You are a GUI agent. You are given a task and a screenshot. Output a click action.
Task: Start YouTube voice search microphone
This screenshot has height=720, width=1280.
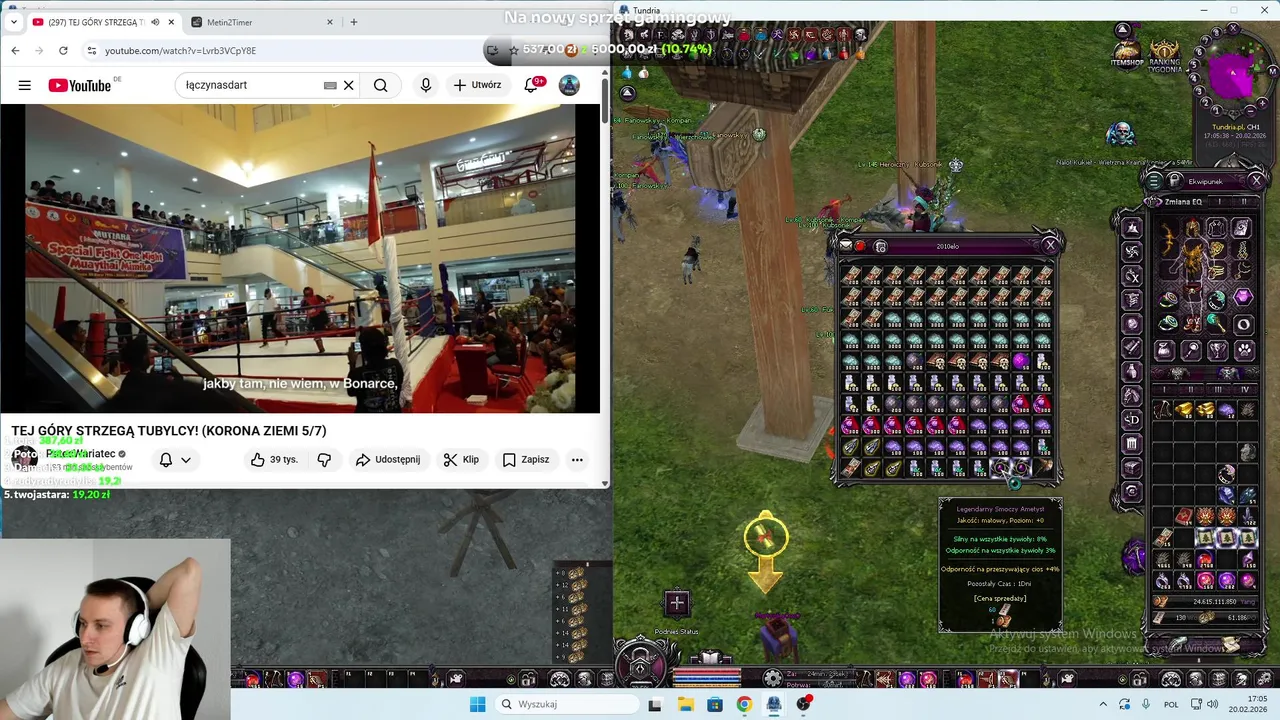(x=426, y=85)
